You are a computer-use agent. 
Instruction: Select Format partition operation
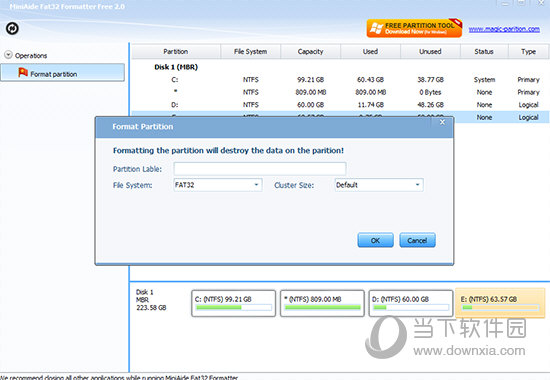pos(62,73)
